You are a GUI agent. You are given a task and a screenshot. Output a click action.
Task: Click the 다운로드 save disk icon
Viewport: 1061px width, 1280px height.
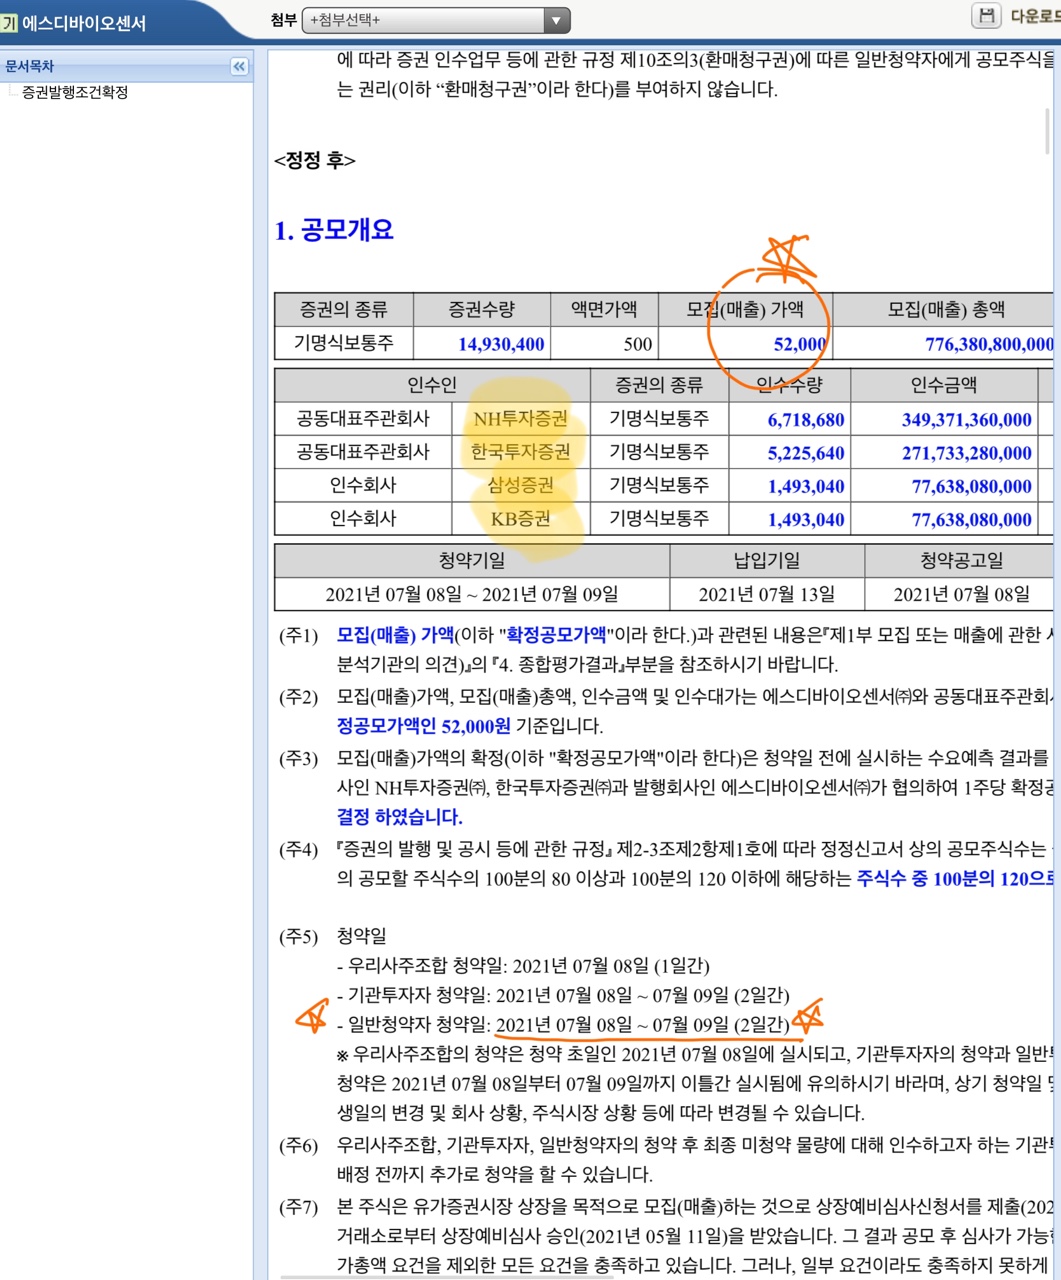coord(987,15)
